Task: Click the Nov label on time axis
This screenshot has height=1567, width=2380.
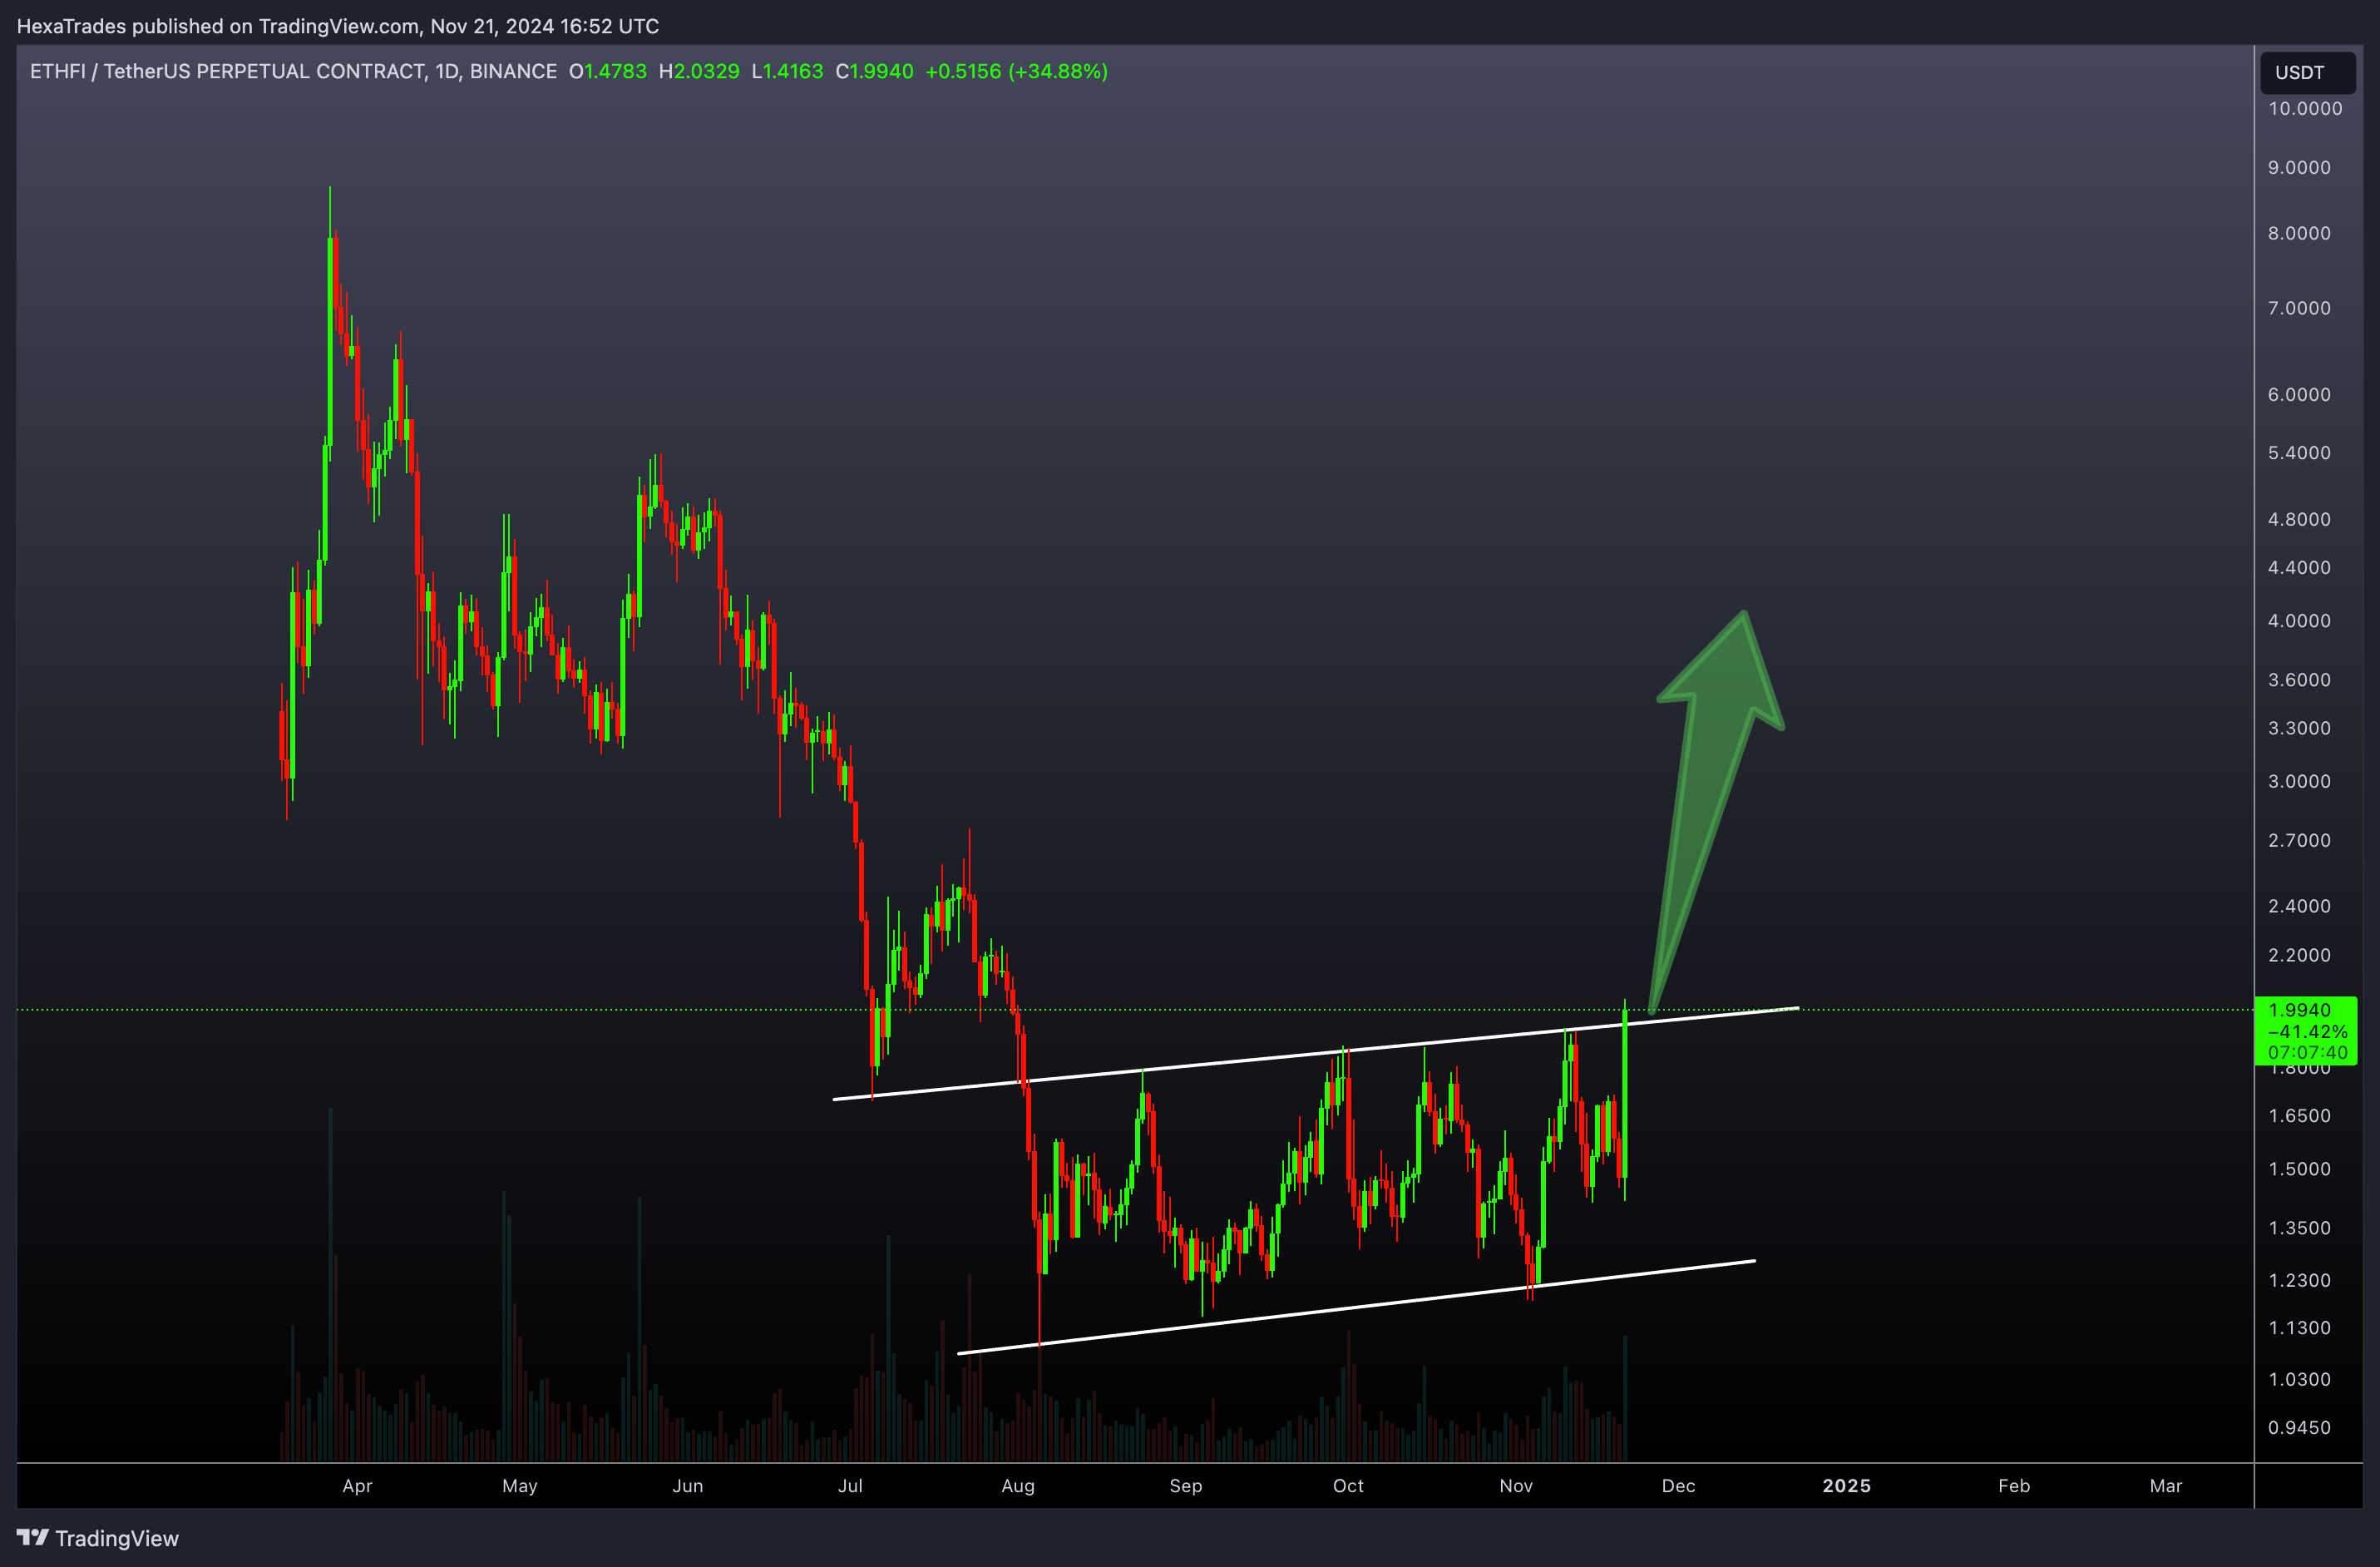Action: coord(1516,1486)
